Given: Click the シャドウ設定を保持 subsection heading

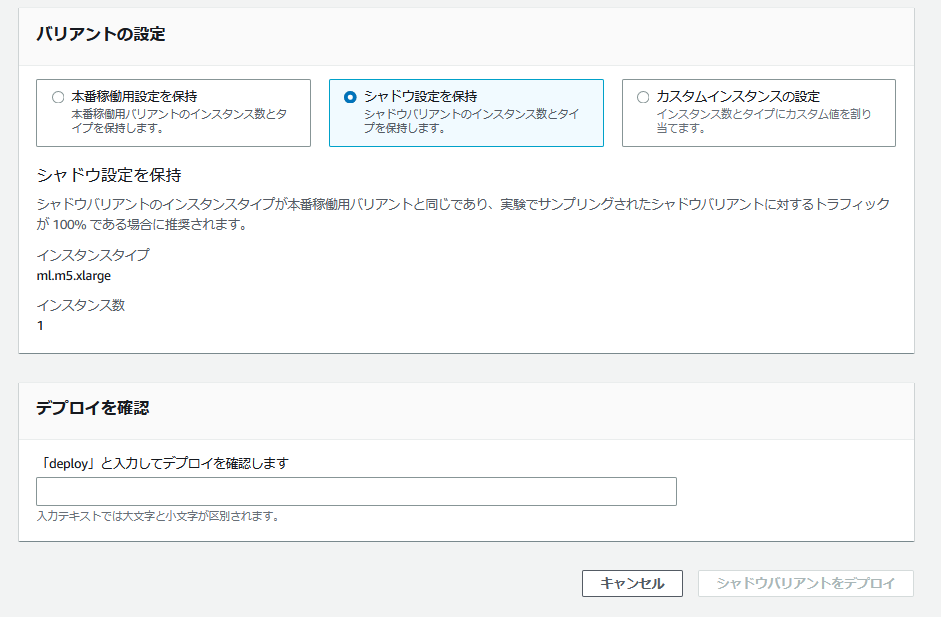Looking at the screenshot, I should 109,175.
